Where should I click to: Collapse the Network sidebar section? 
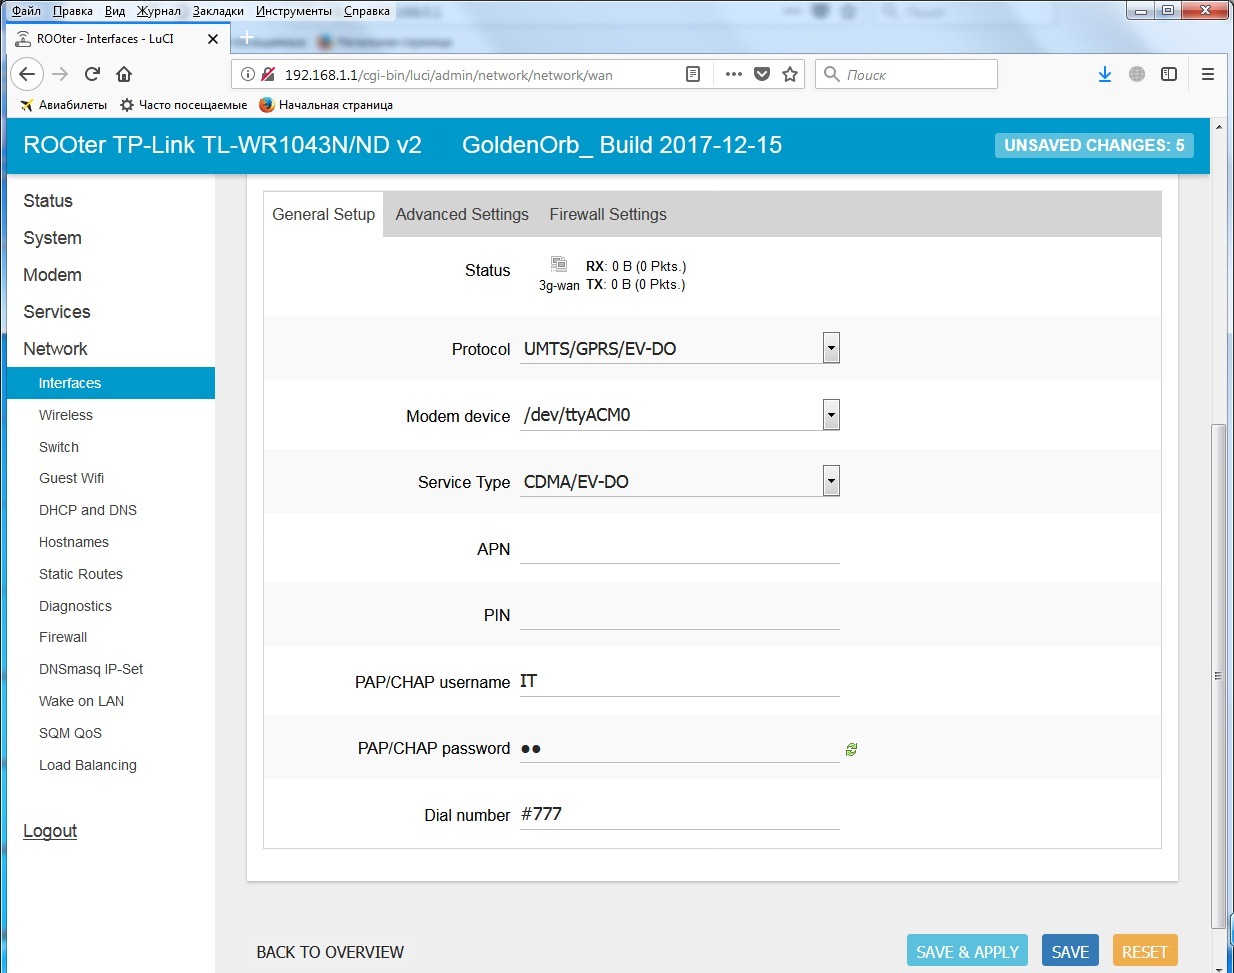pos(55,349)
